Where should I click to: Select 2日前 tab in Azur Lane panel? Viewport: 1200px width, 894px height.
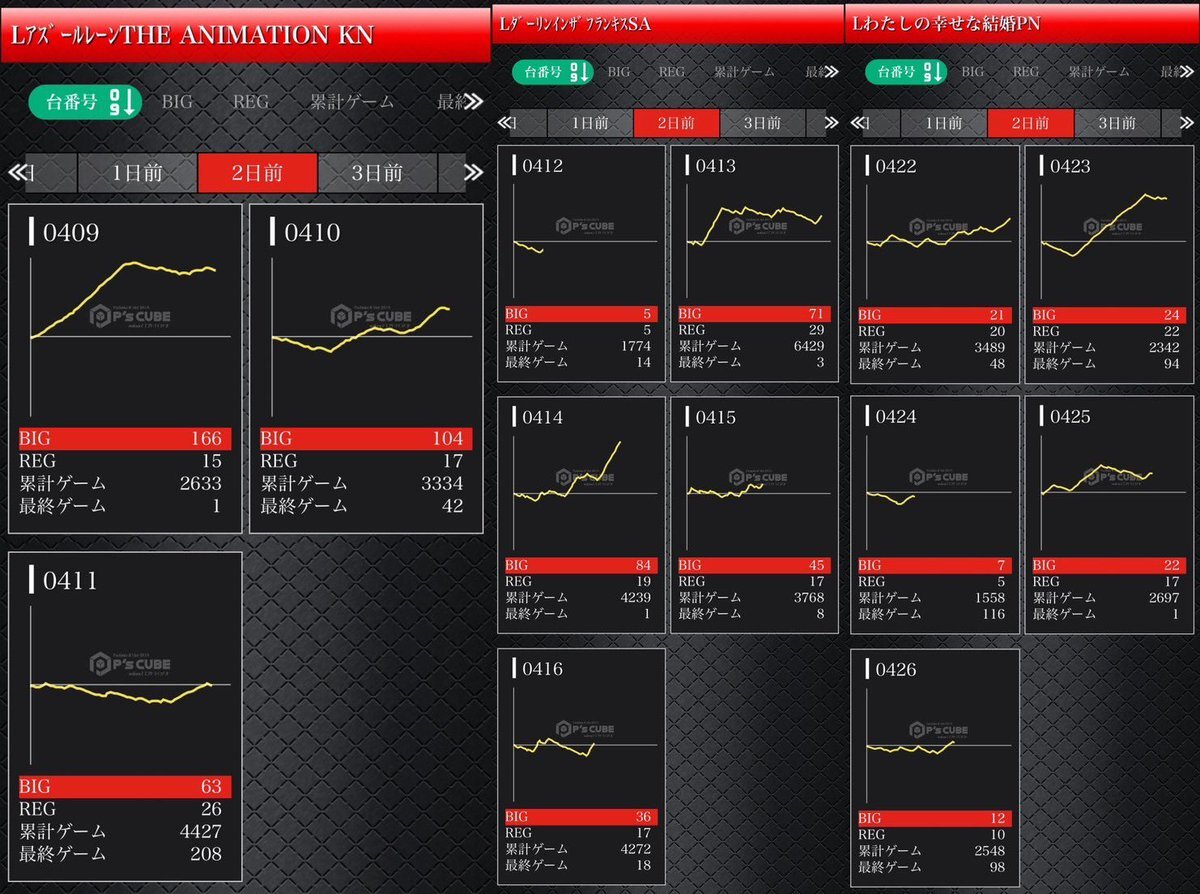[x=257, y=172]
